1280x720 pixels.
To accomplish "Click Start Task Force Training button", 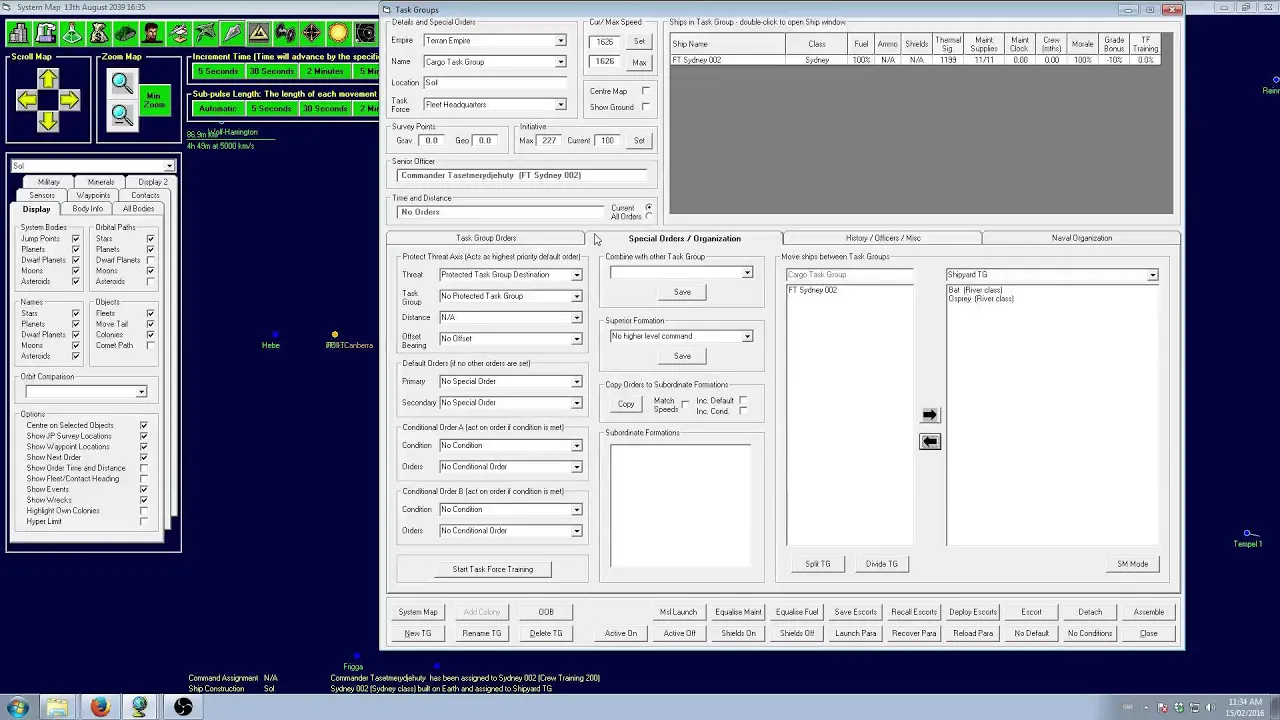I will (493, 569).
